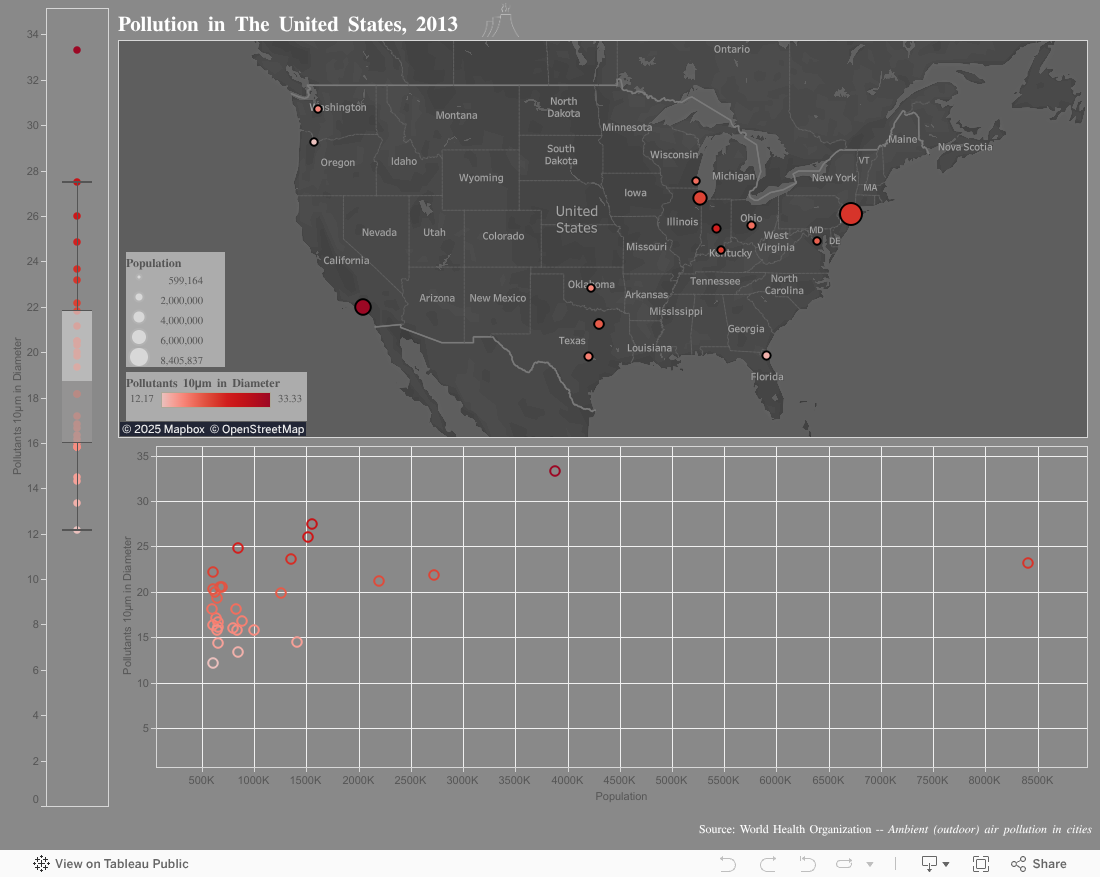Screen dimensions: 1100x877
Task: Expand the download dropdown caret
Action: point(946,864)
